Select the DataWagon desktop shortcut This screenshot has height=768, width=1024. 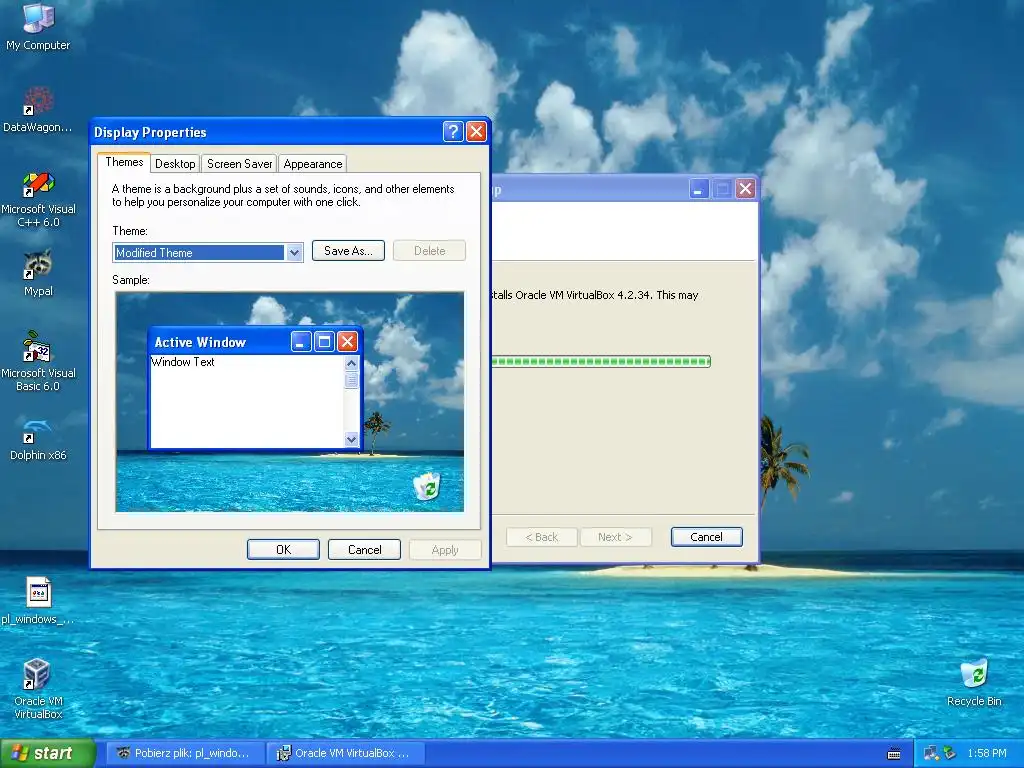(38, 110)
